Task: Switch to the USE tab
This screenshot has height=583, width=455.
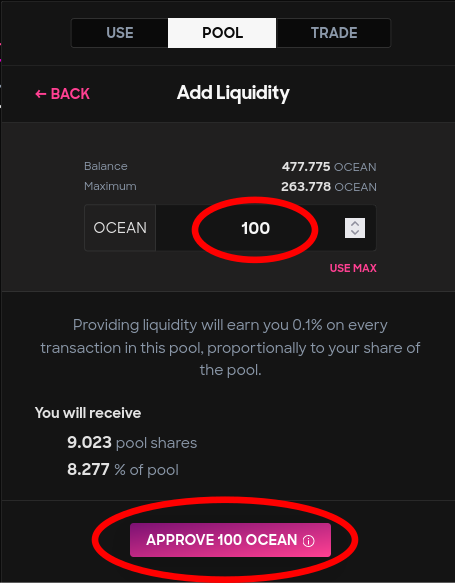Action: (120, 33)
